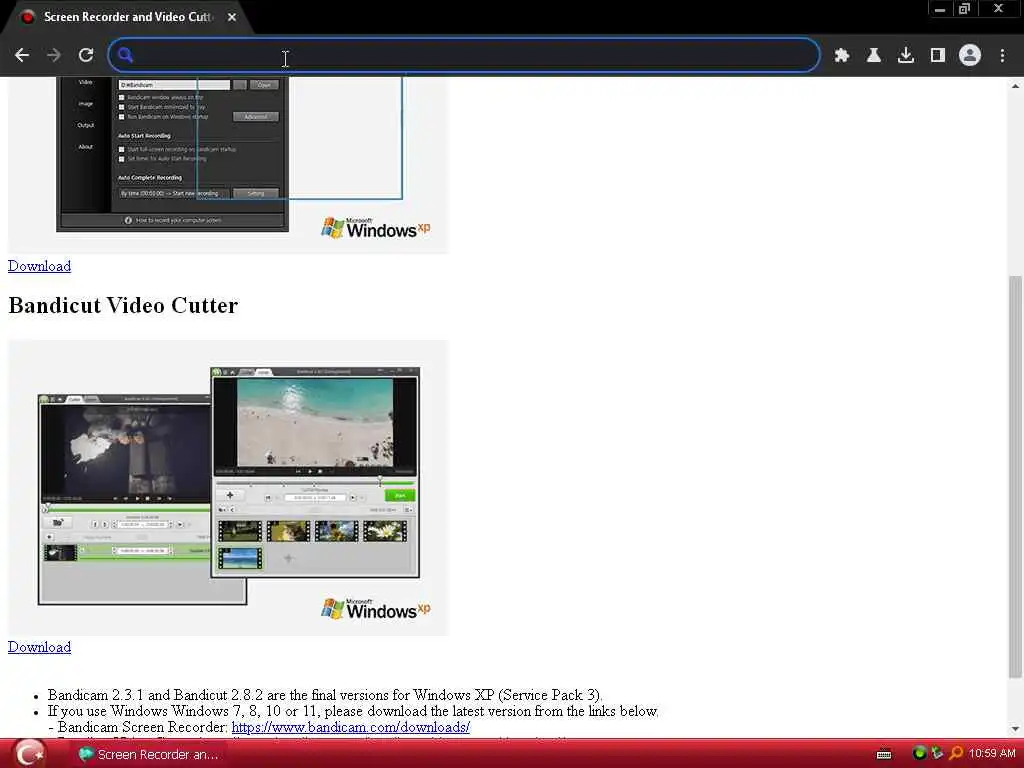The image size is (1024, 768).
Task: Activate the Screen Recorder taskbar button
Action: coord(149,754)
